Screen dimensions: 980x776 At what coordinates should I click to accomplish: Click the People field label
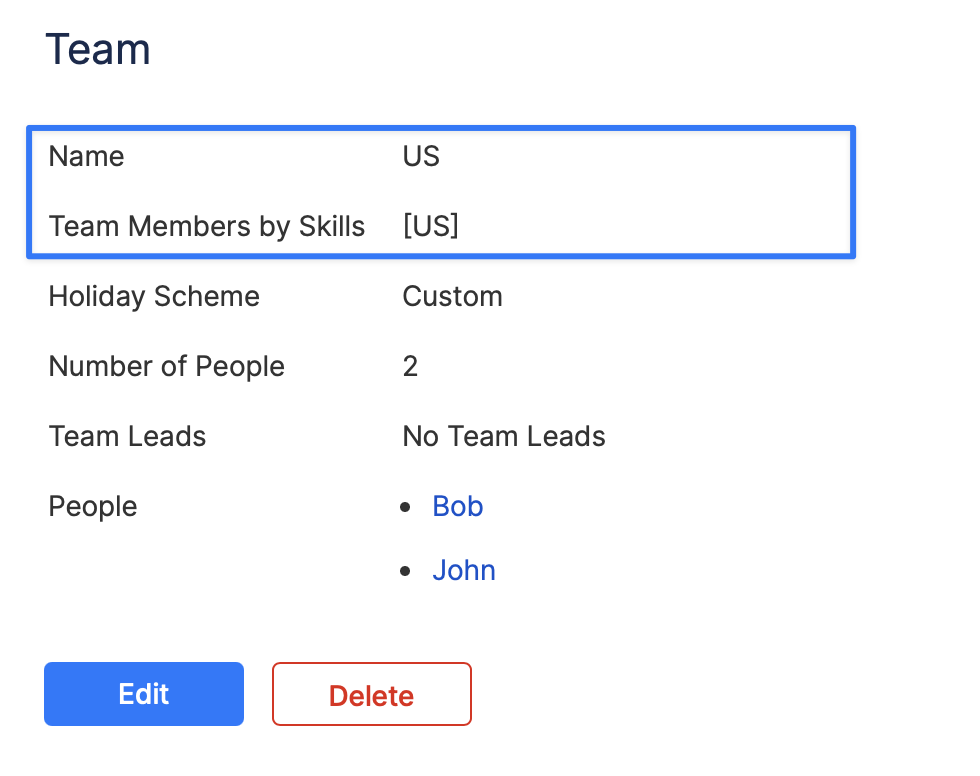coord(93,506)
